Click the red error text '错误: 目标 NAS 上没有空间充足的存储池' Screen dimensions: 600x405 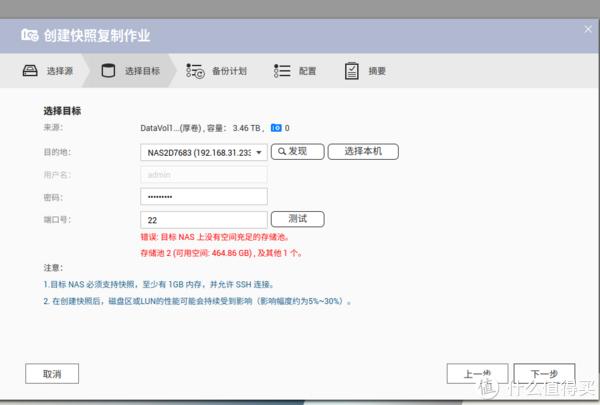pyautogui.click(x=214, y=237)
